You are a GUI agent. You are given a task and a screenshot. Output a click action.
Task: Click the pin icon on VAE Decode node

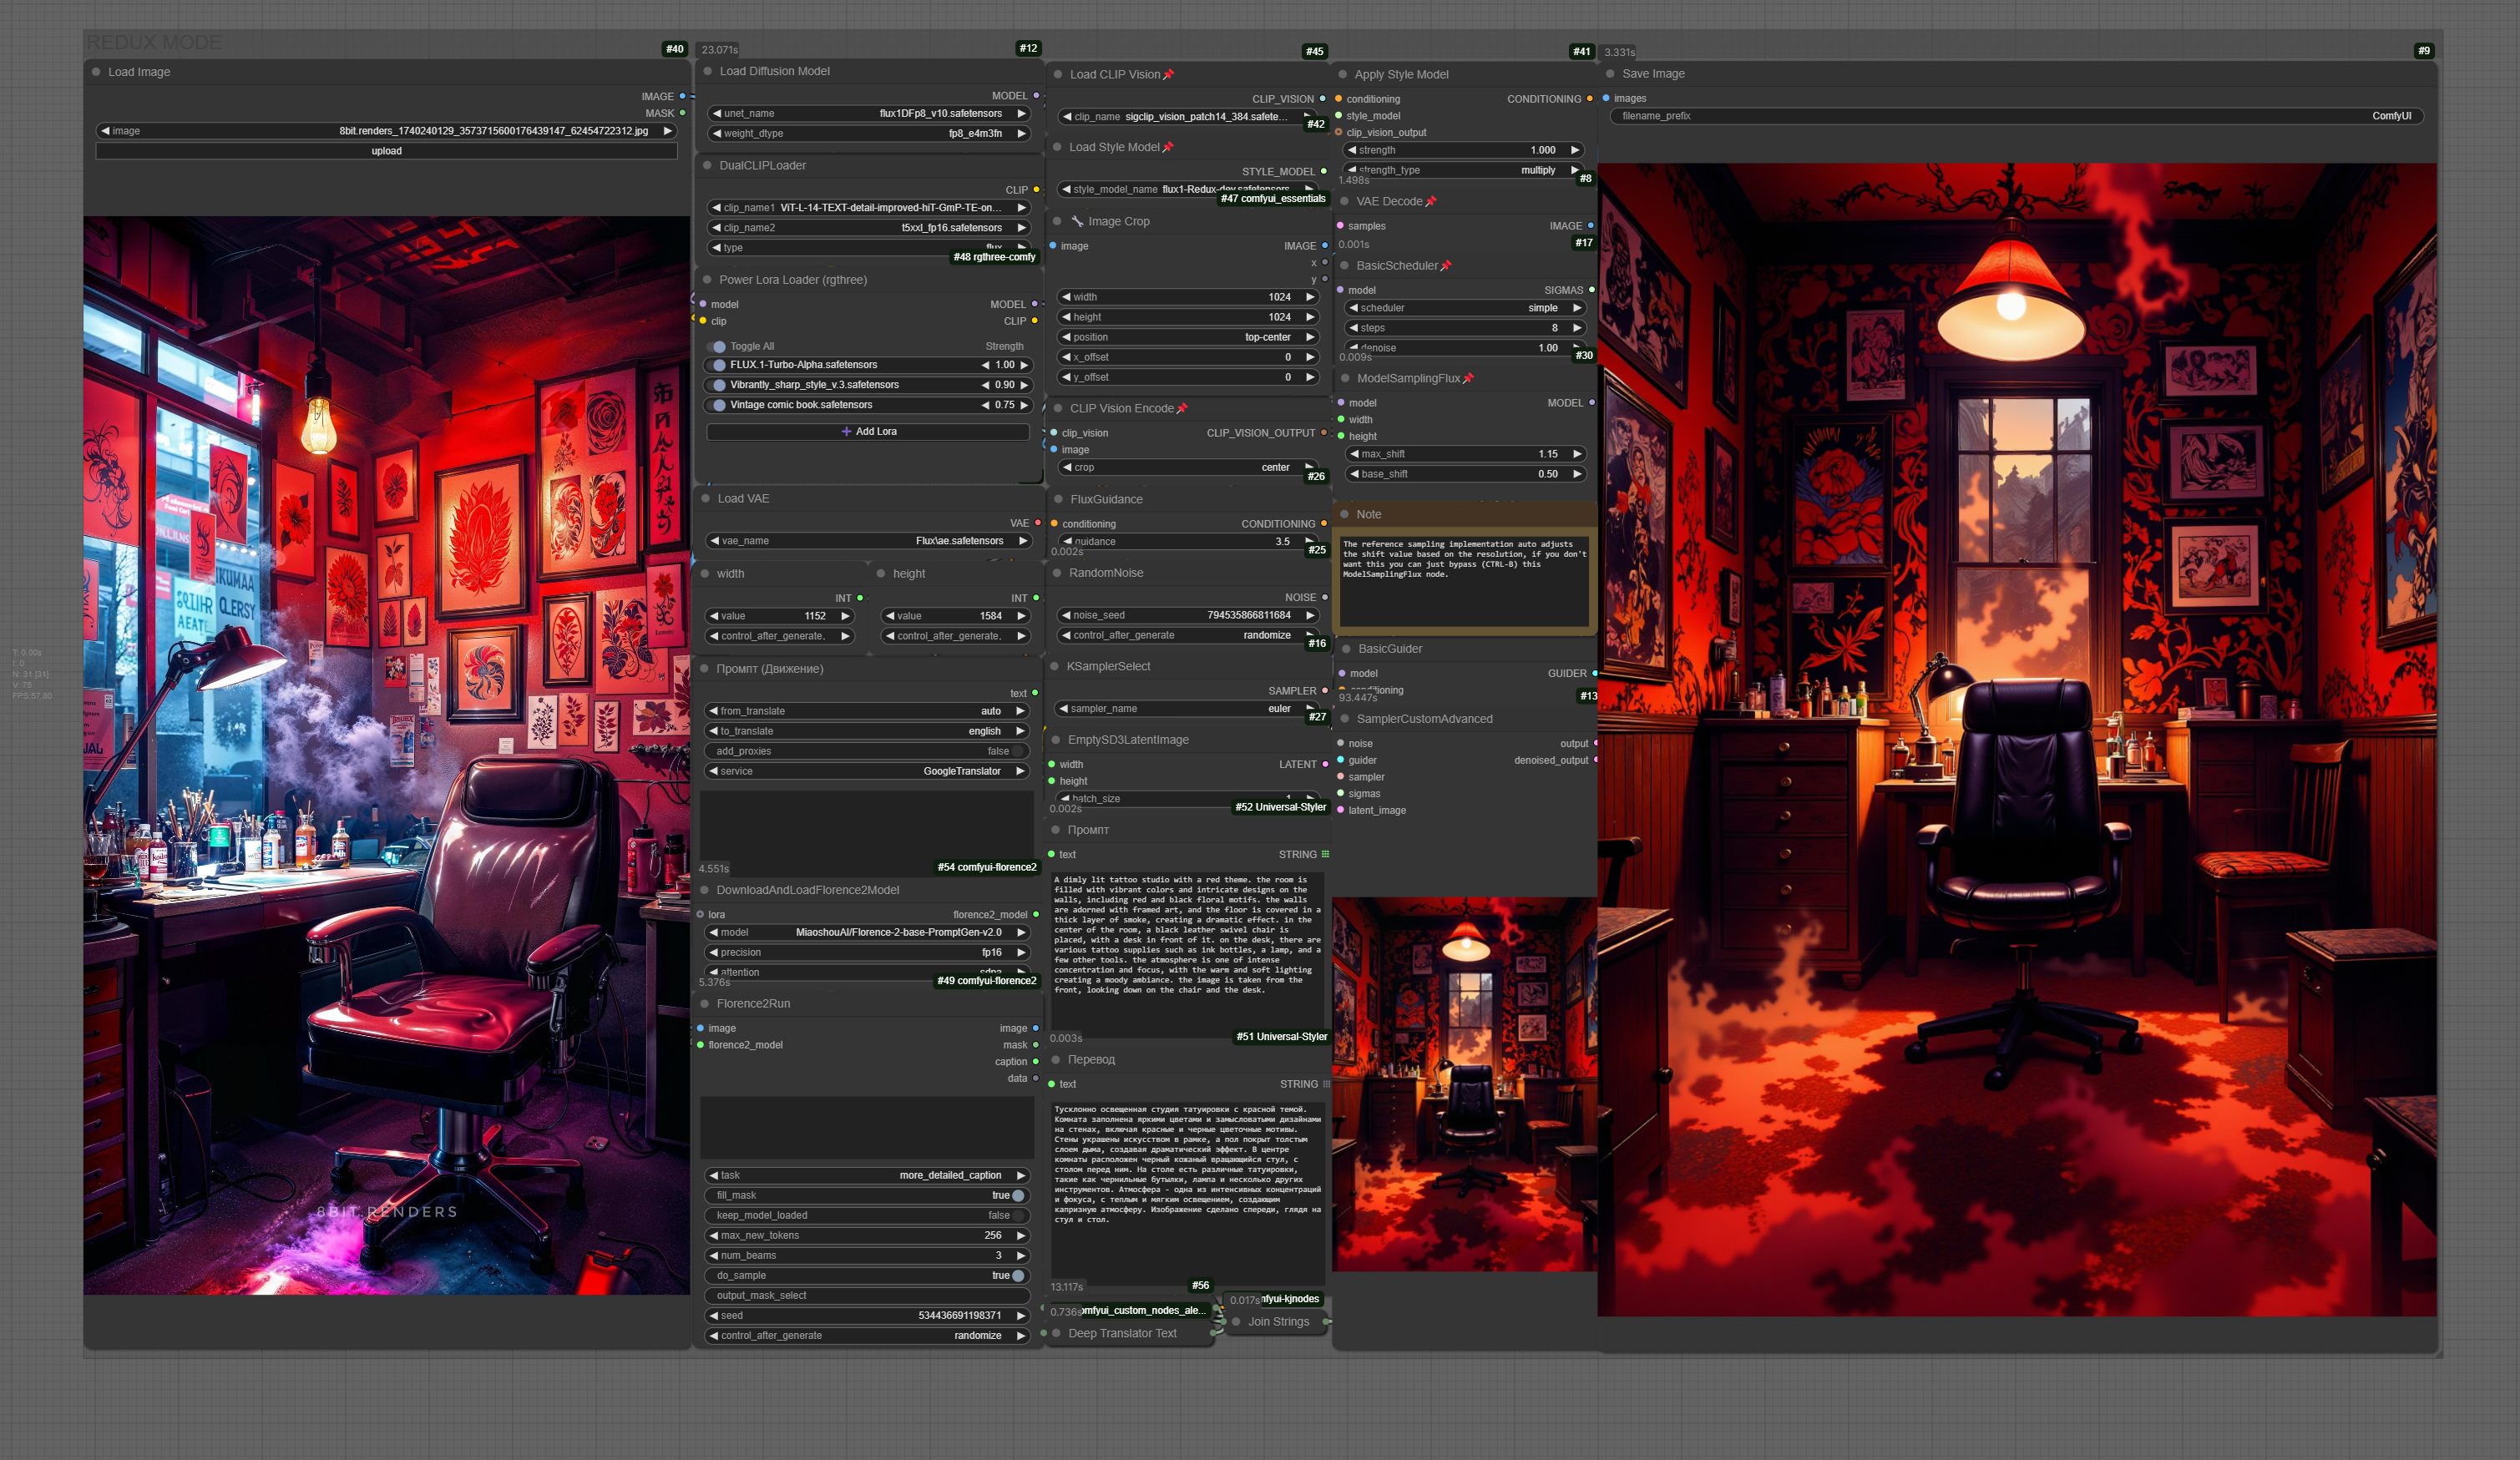point(1431,202)
